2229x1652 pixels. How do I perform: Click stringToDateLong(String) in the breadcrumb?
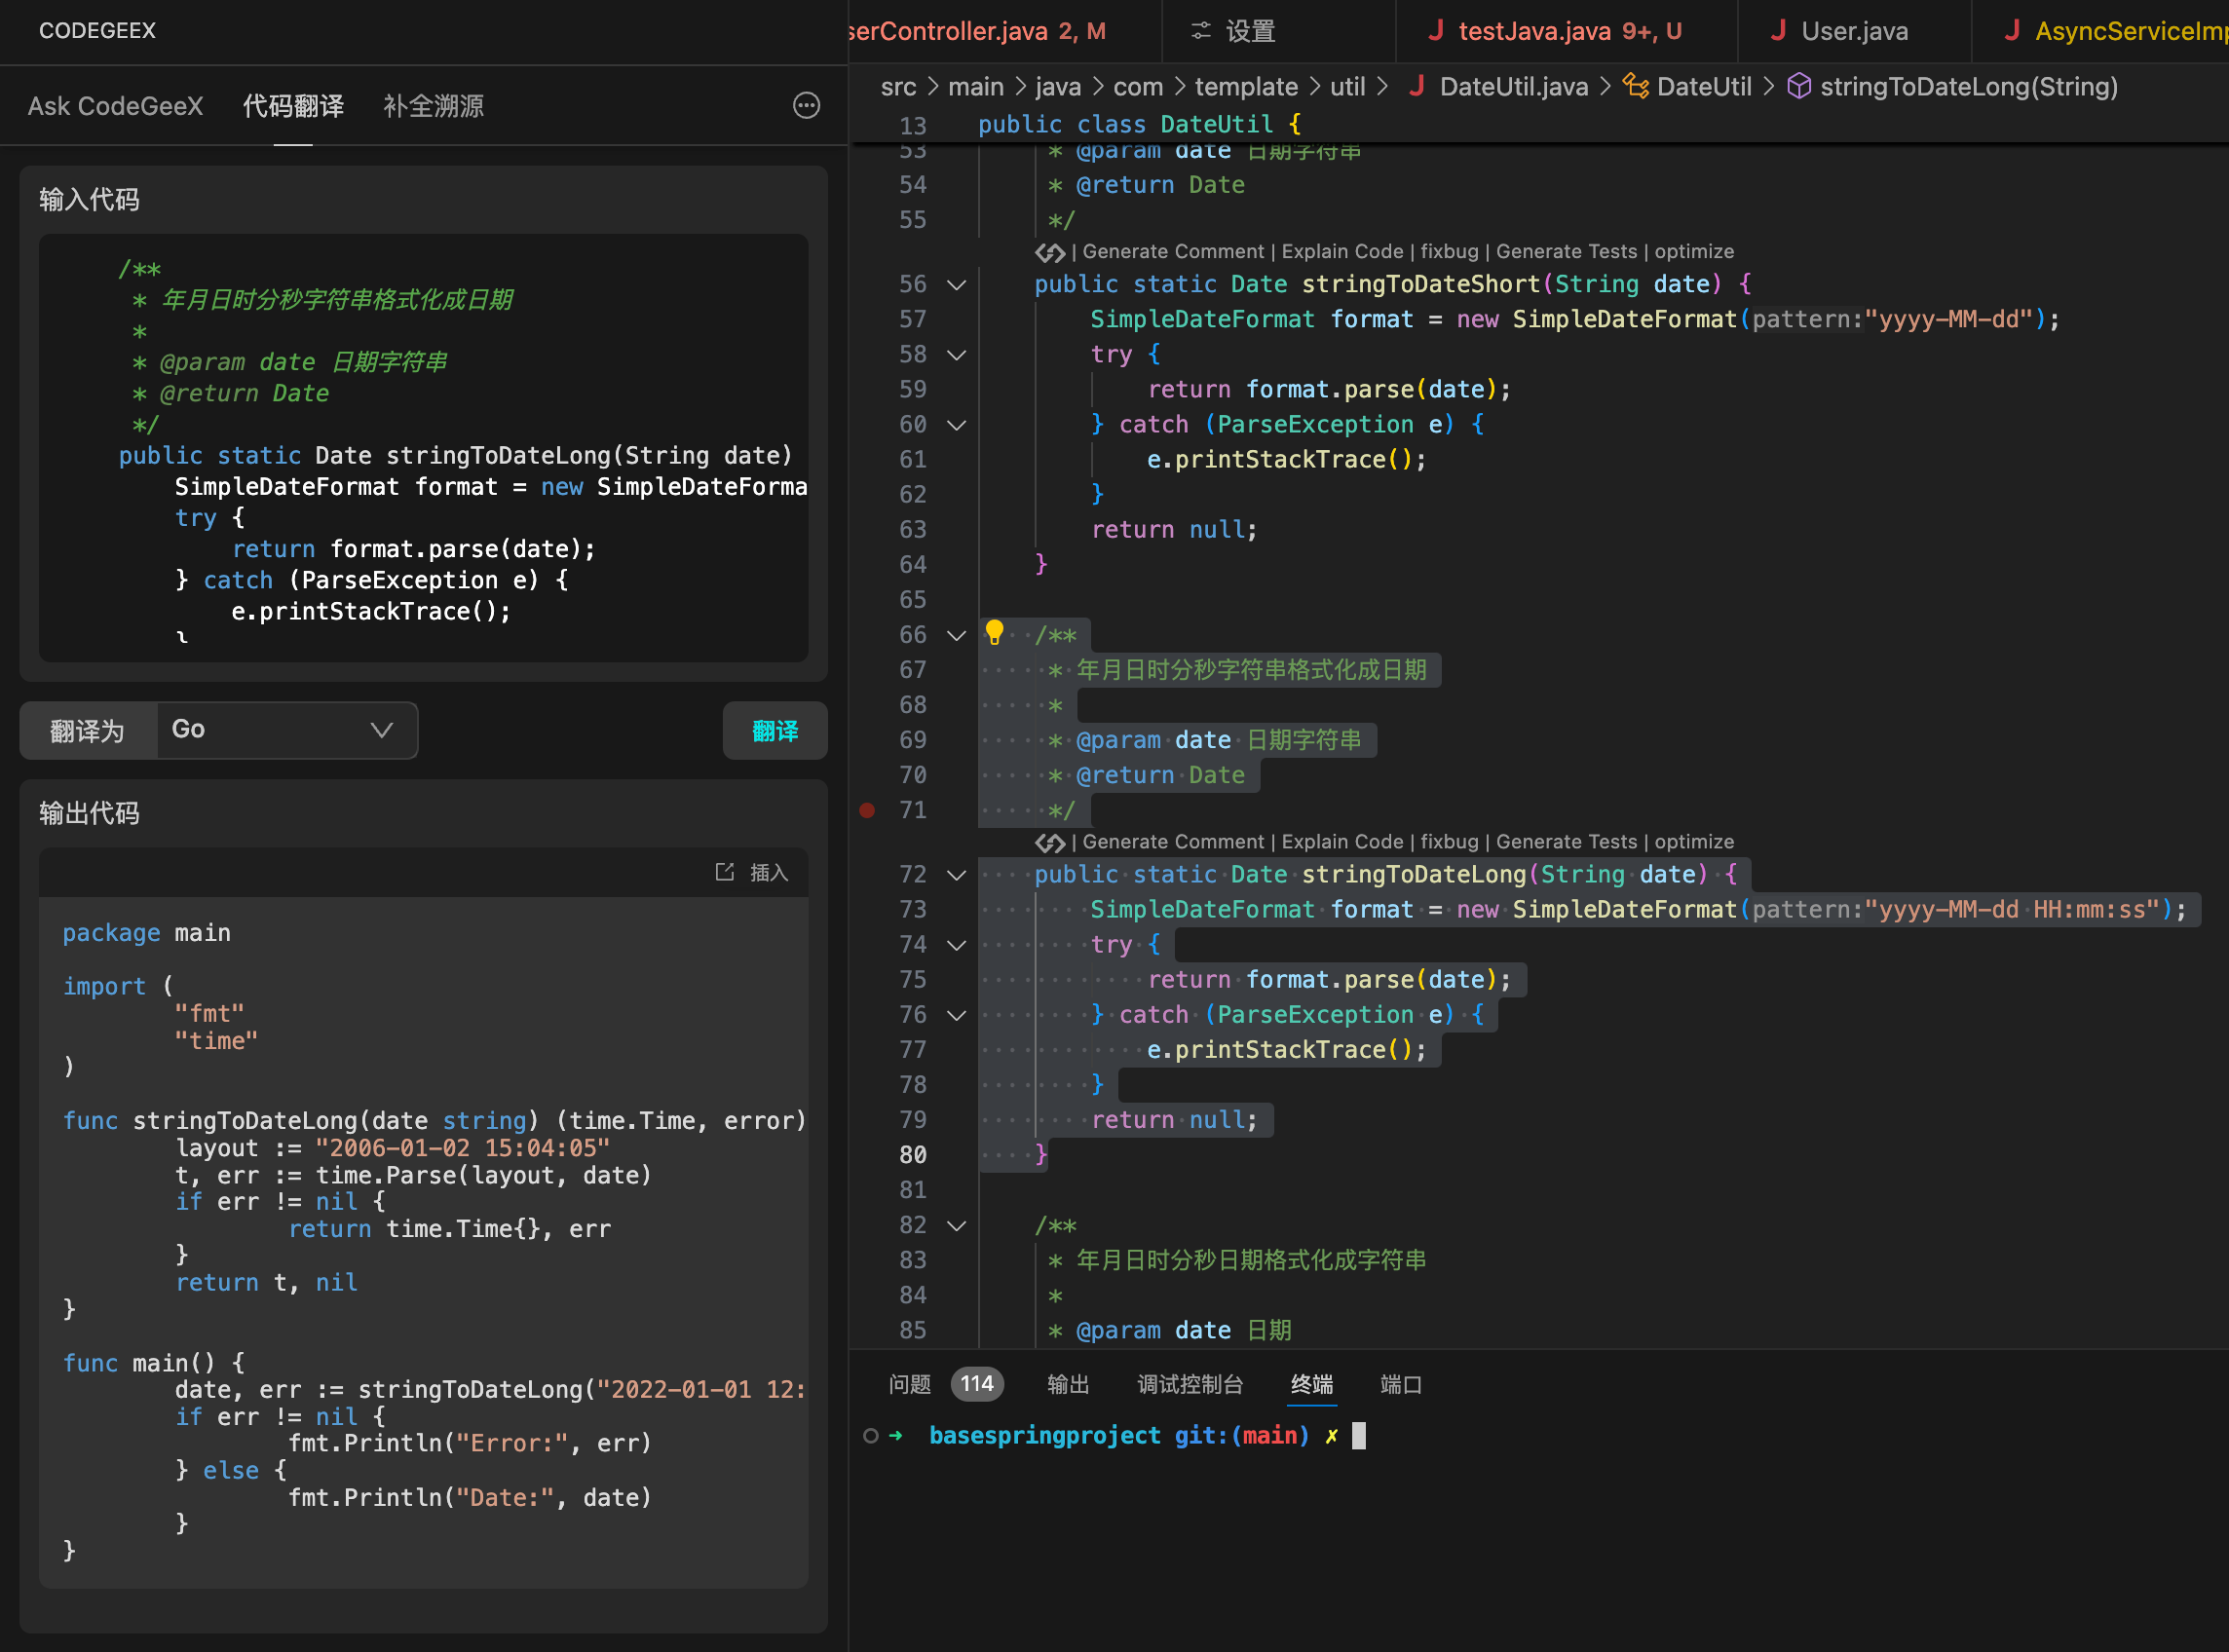[x=1968, y=87]
